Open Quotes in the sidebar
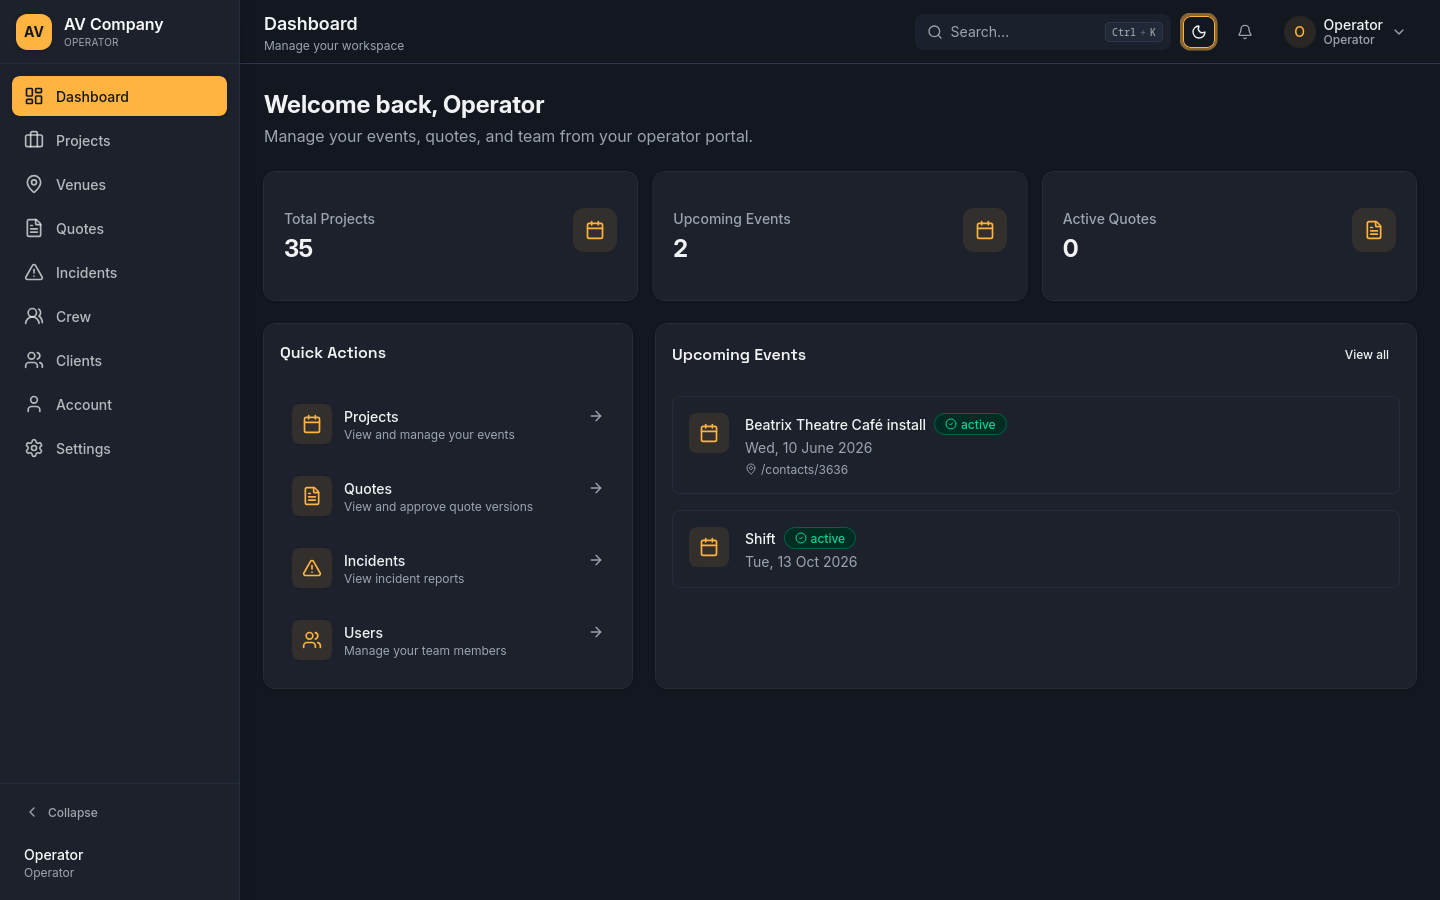 [x=119, y=228]
